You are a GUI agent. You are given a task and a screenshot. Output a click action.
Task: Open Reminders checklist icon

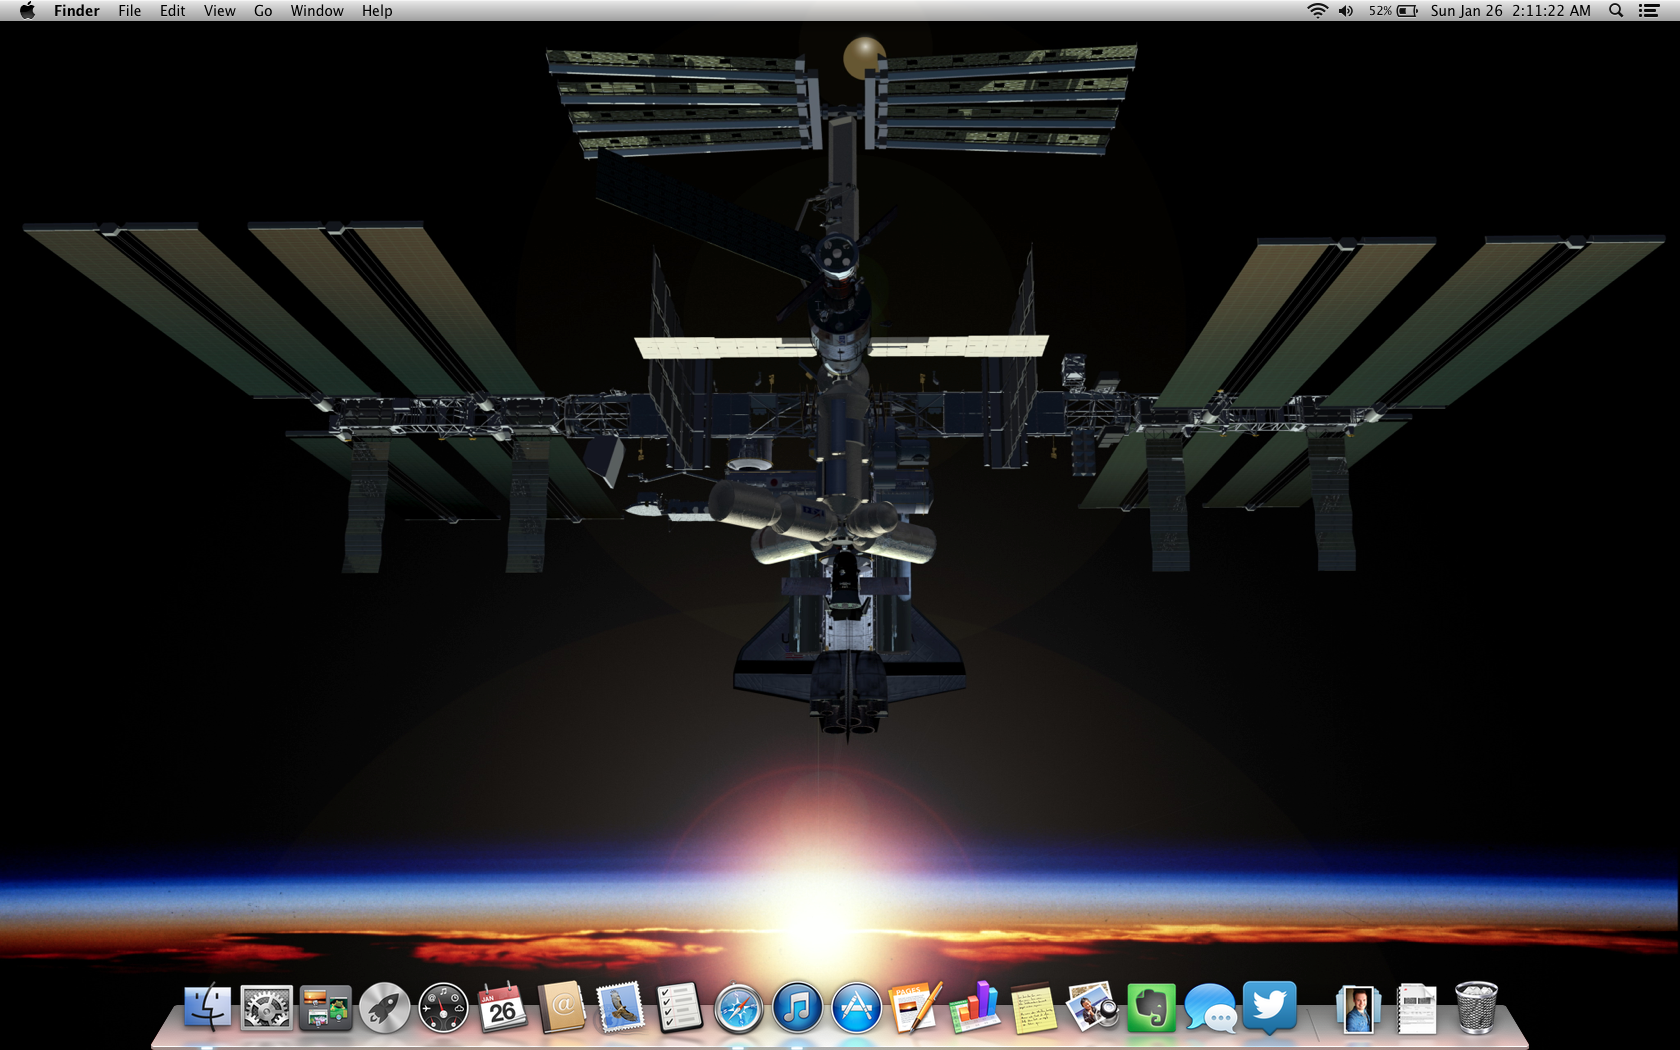click(679, 1007)
